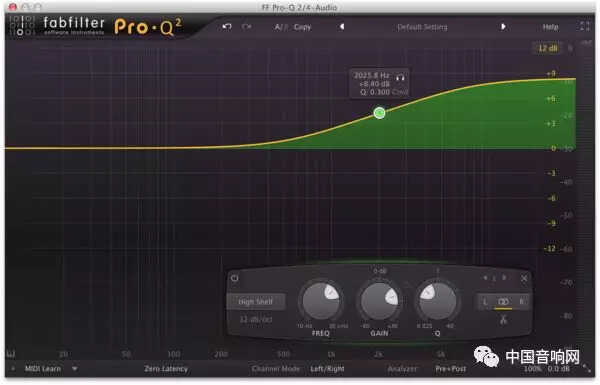Select the green EQ band dot on curve
Viewport: 600px width, 385px height.
pos(379,113)
